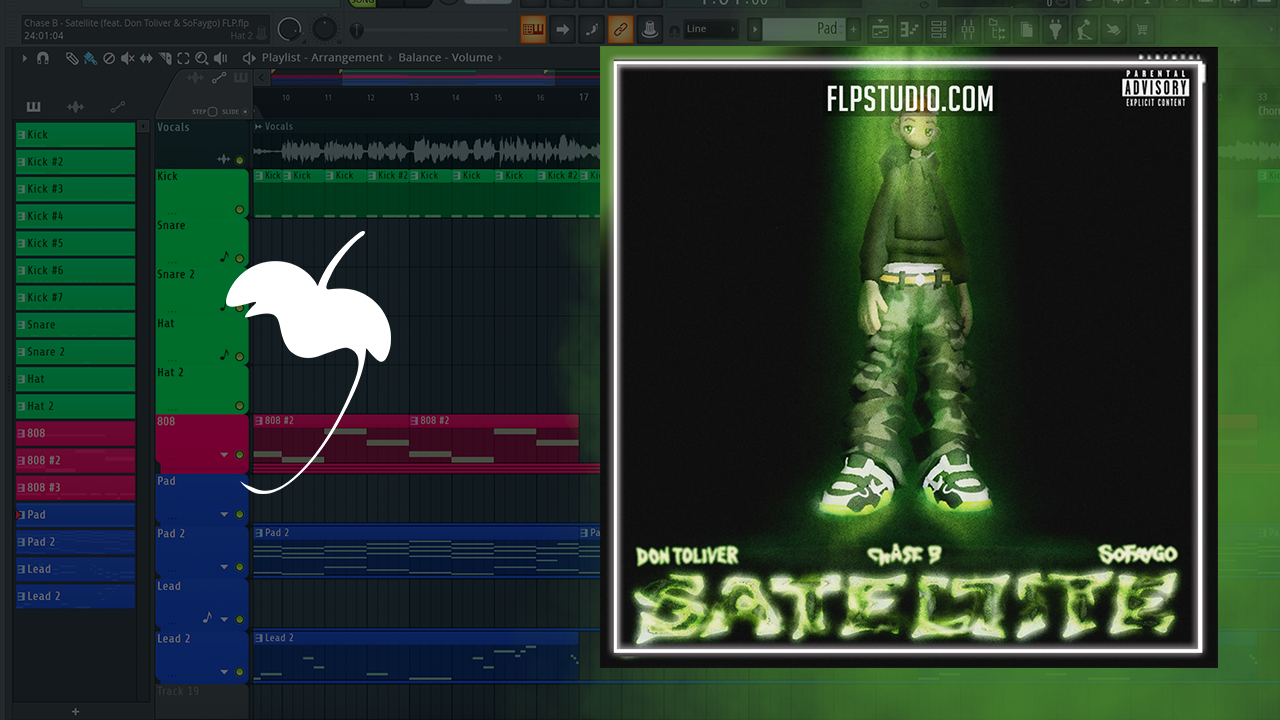Select the Zoom magnifier tool
The image size is (1280, 720).
(202, 58)
